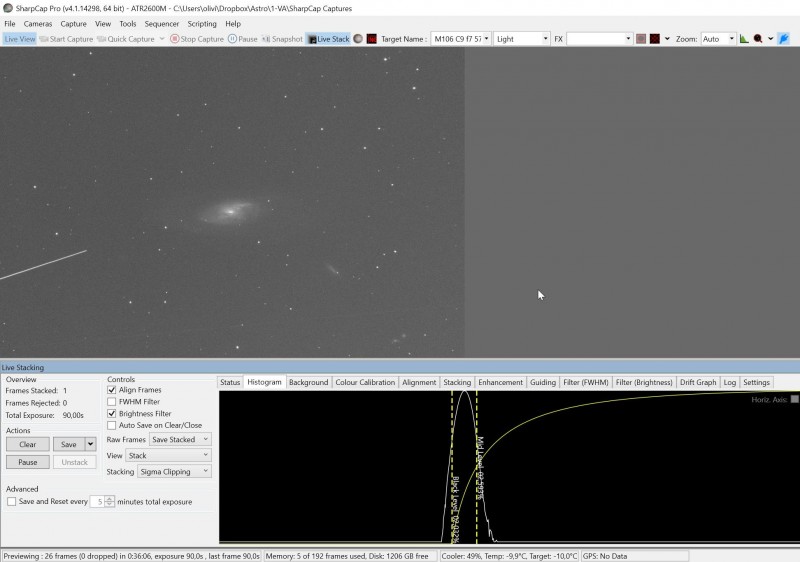This screenshot has height=562, width=800.
Task: Open the FX effects dropdown
Action: point(599,39)
